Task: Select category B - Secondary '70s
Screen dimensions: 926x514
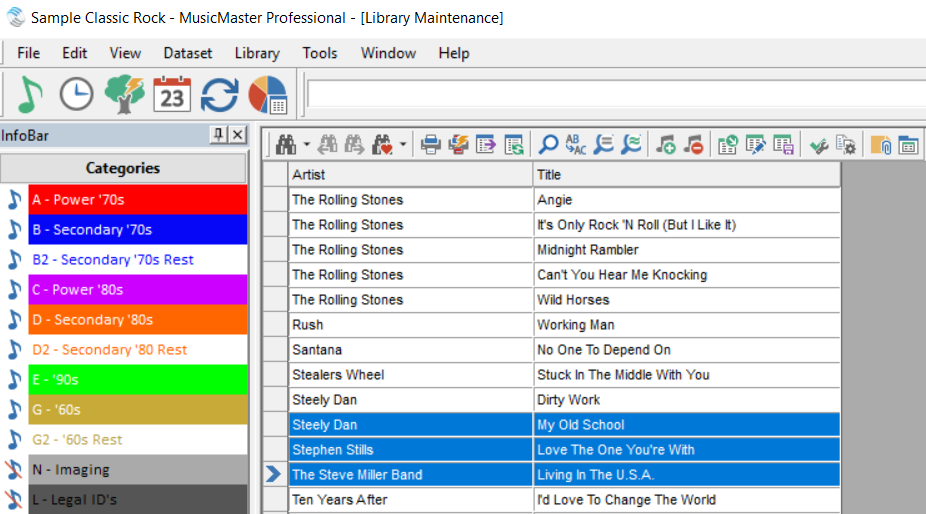Action: coord(138,230)
